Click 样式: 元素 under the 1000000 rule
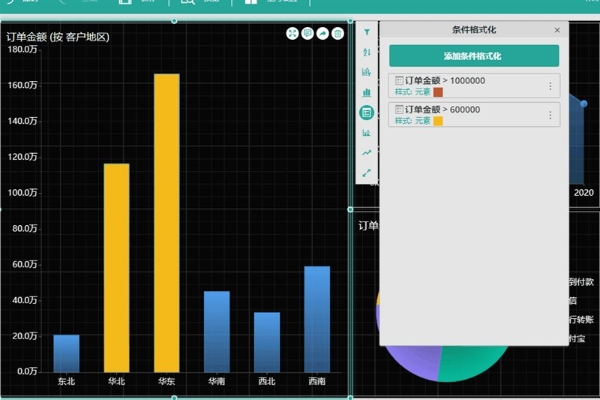600x400 pixels. (x=412, y=92)
